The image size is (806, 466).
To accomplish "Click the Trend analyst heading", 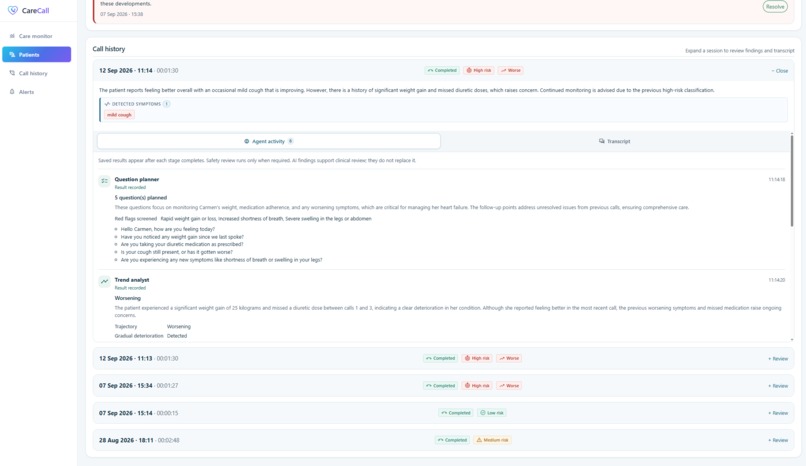I will pyautogui.click(x=132, y=280).
